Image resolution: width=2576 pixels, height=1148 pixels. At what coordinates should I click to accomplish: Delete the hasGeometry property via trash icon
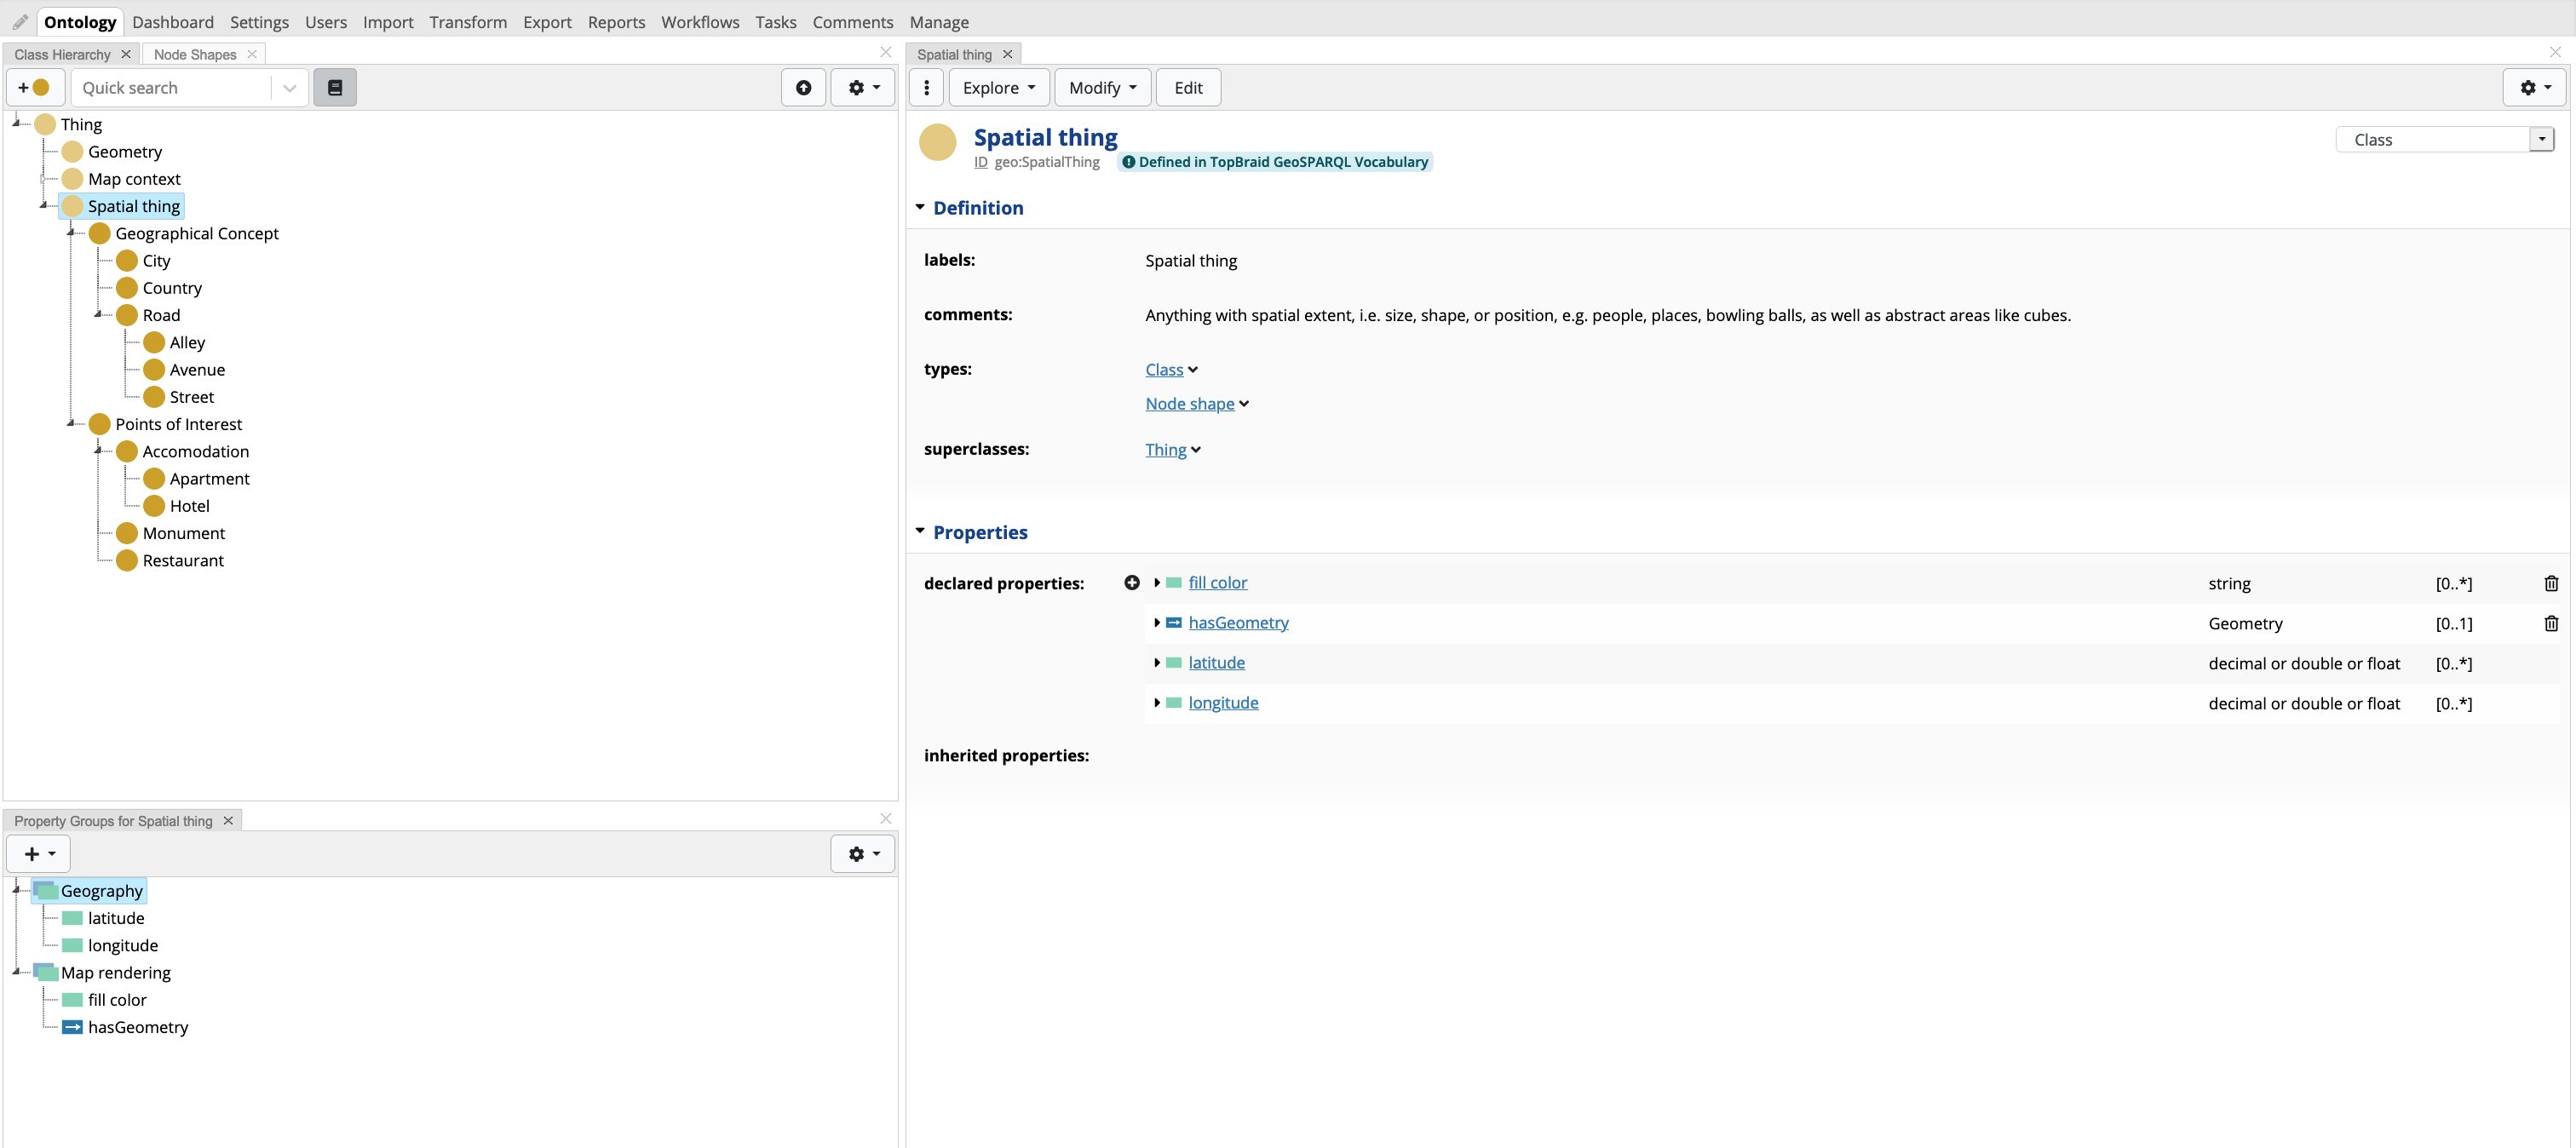(2550, 624)
